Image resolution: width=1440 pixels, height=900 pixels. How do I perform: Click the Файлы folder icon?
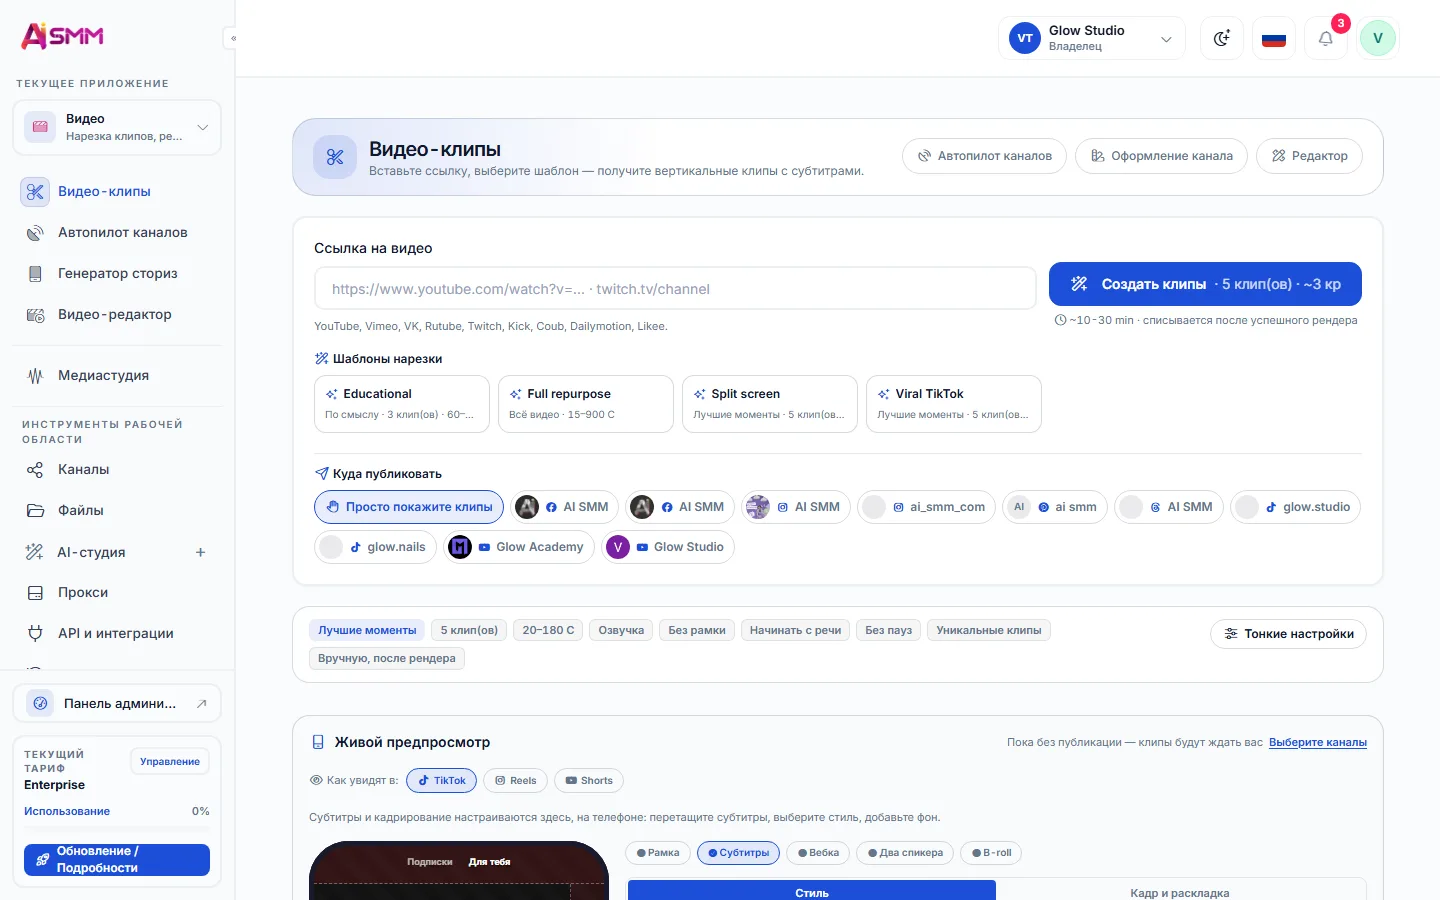point(35,510)
